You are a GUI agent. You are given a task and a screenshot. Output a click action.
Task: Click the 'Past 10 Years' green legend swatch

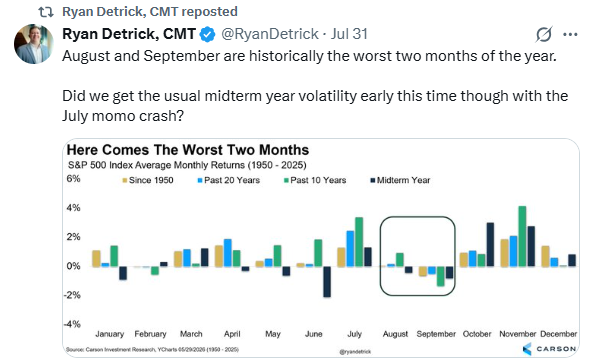pos(286,181)
